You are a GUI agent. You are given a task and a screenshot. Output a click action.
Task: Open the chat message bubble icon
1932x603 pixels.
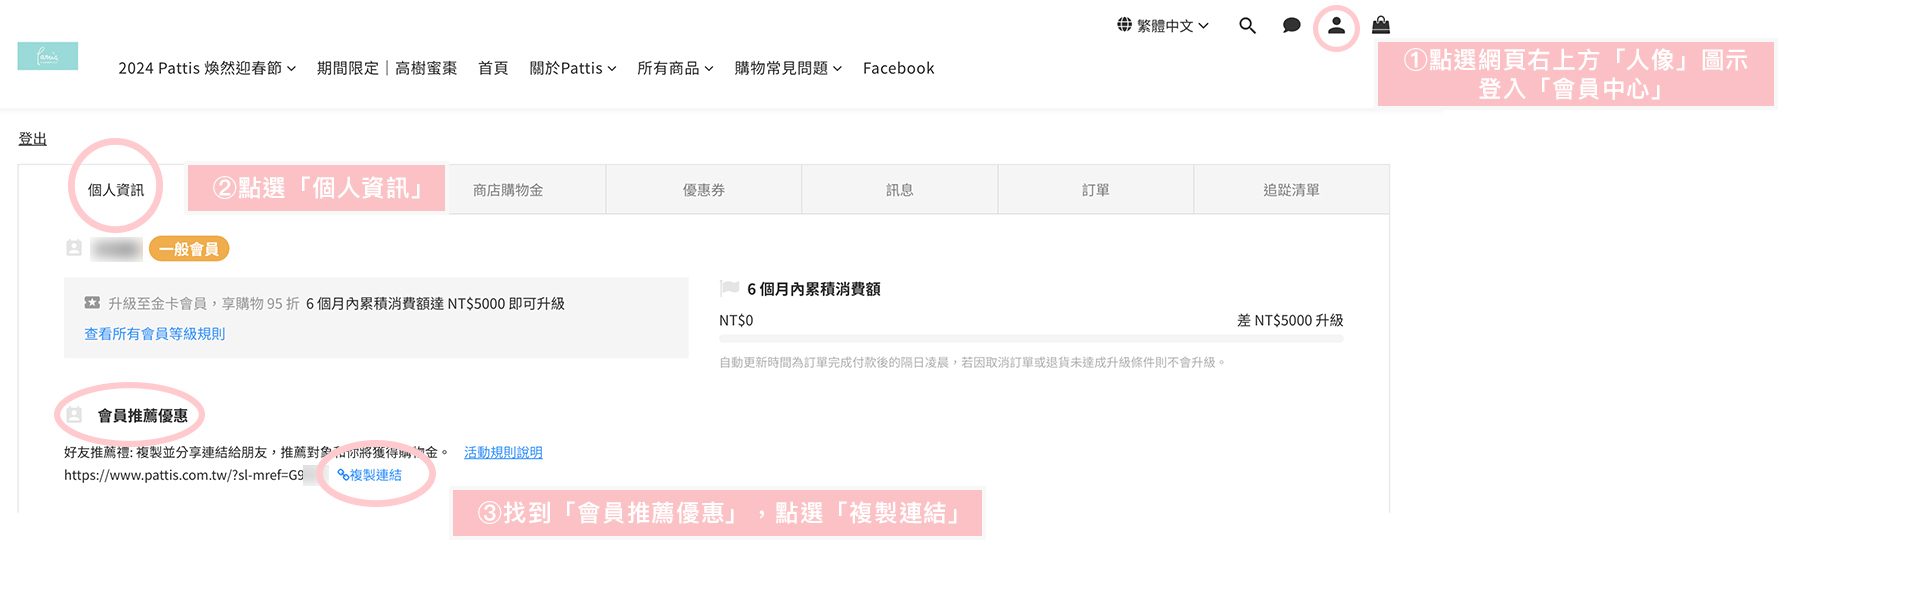1291,26
